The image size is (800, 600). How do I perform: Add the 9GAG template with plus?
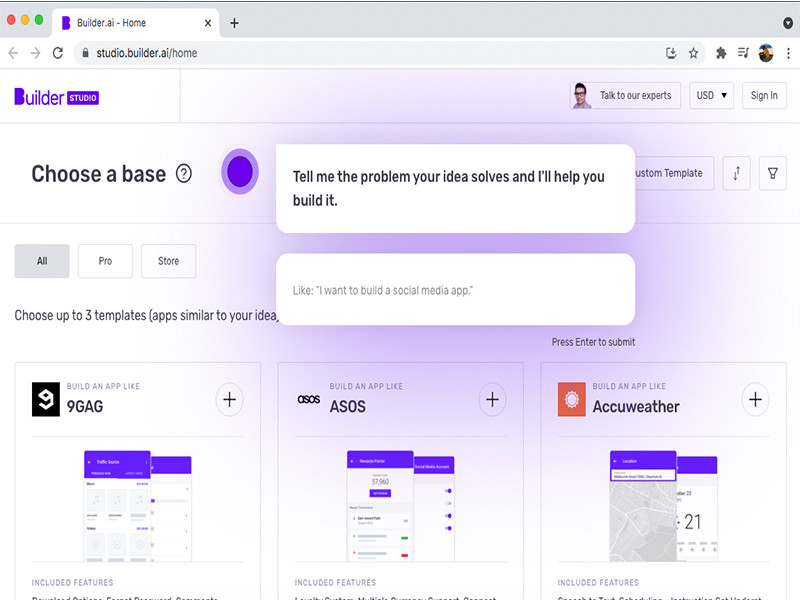230,400
